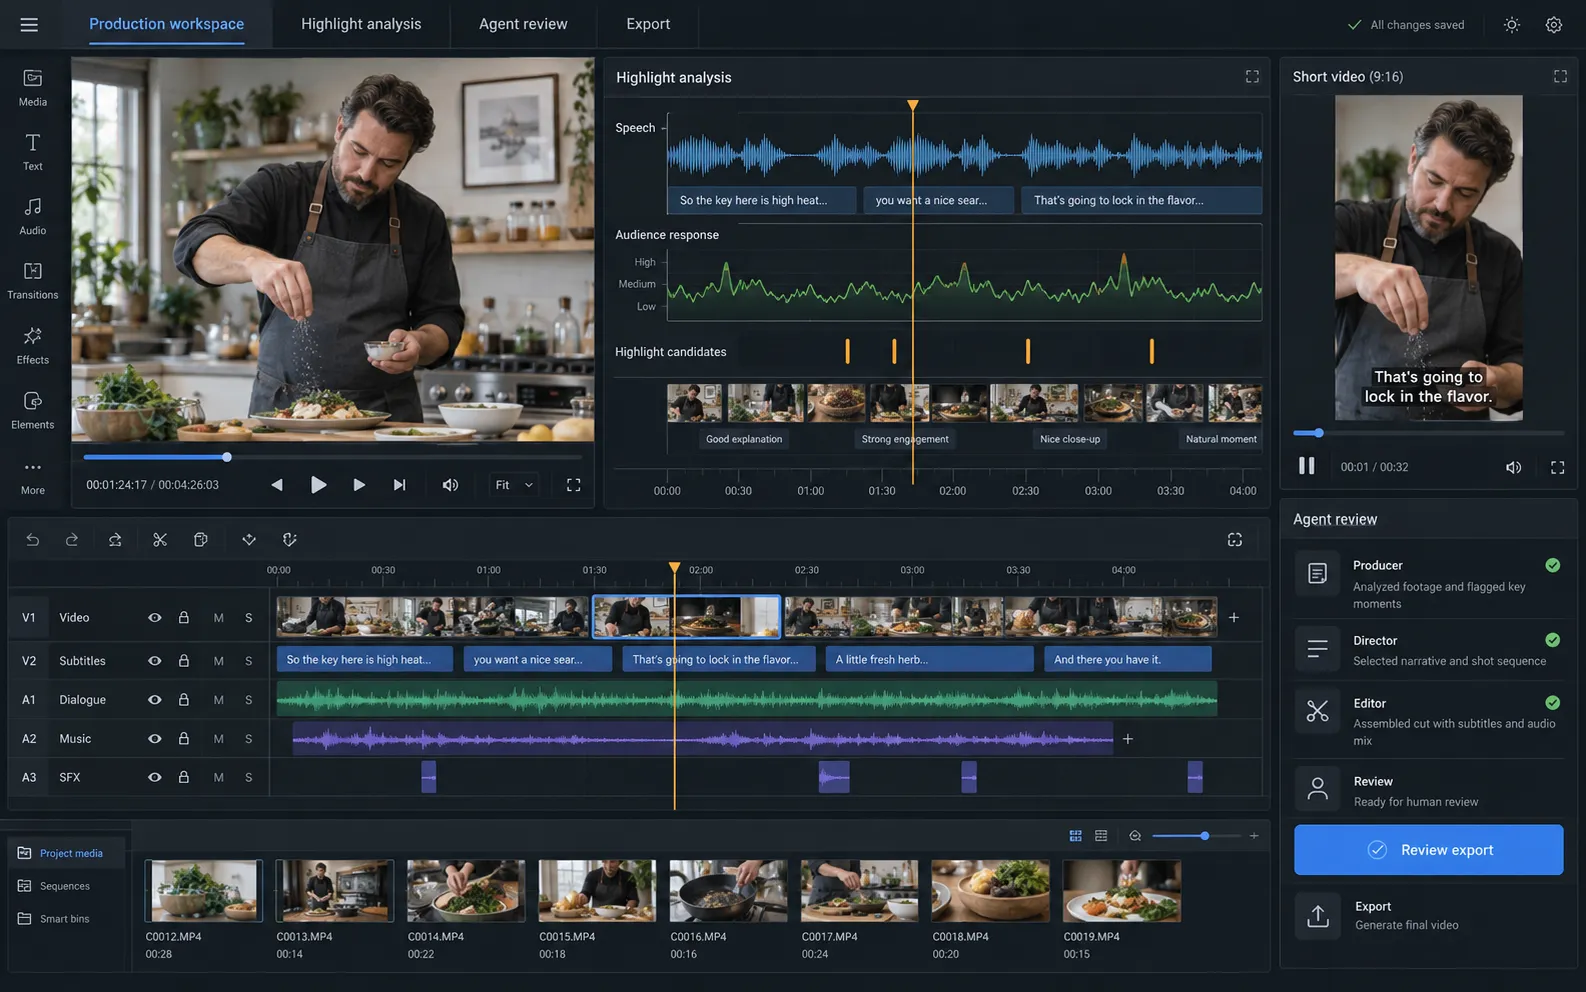The height and width of the screenshot is (992, 1586).
Task: Switch media browser to grid view
Action: click(x=1076, y=836)
